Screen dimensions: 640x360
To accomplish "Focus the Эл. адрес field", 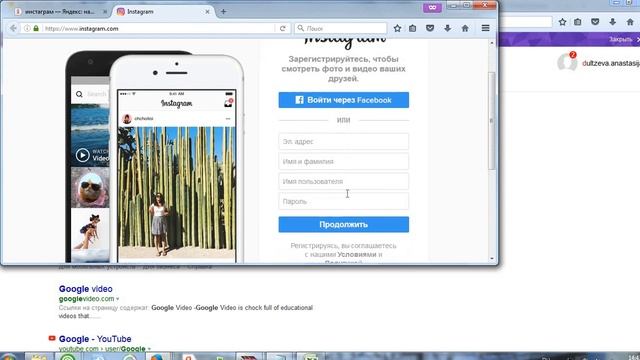I will click(344, 142).
